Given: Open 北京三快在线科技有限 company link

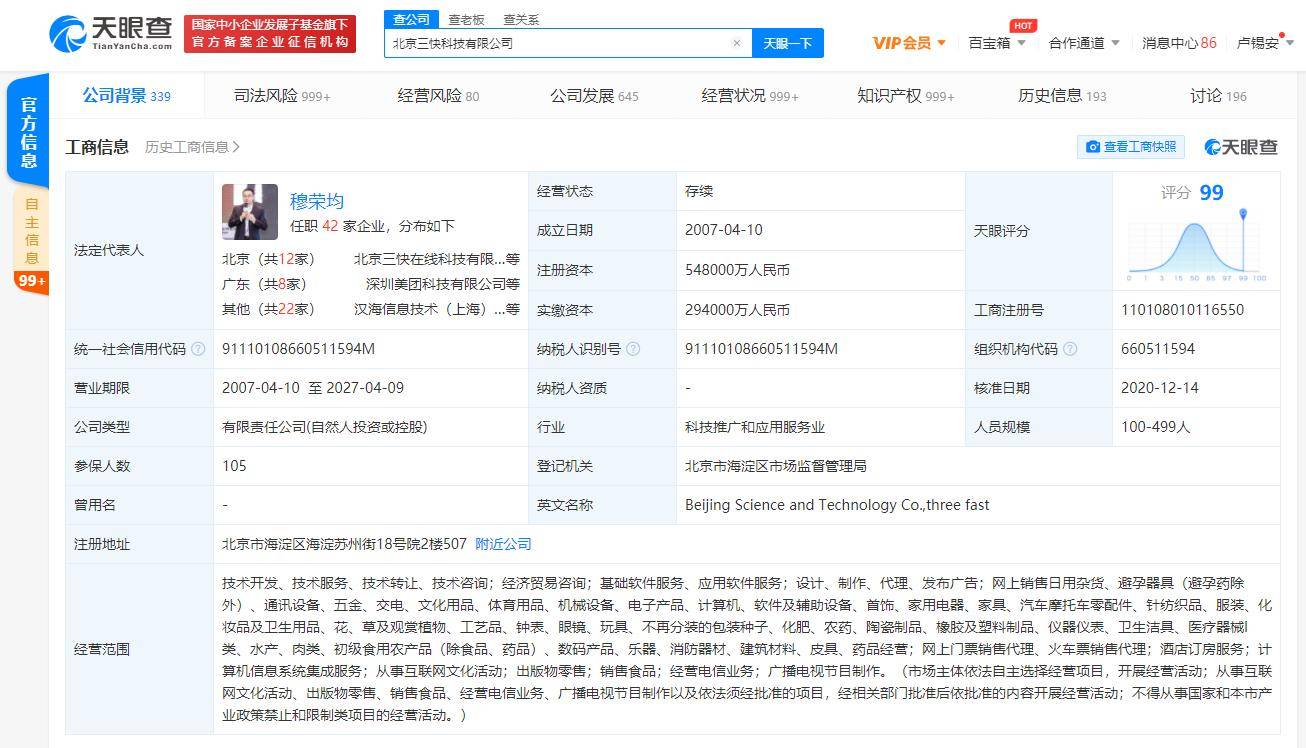Looking at the screenshot, I should (437, 259).
